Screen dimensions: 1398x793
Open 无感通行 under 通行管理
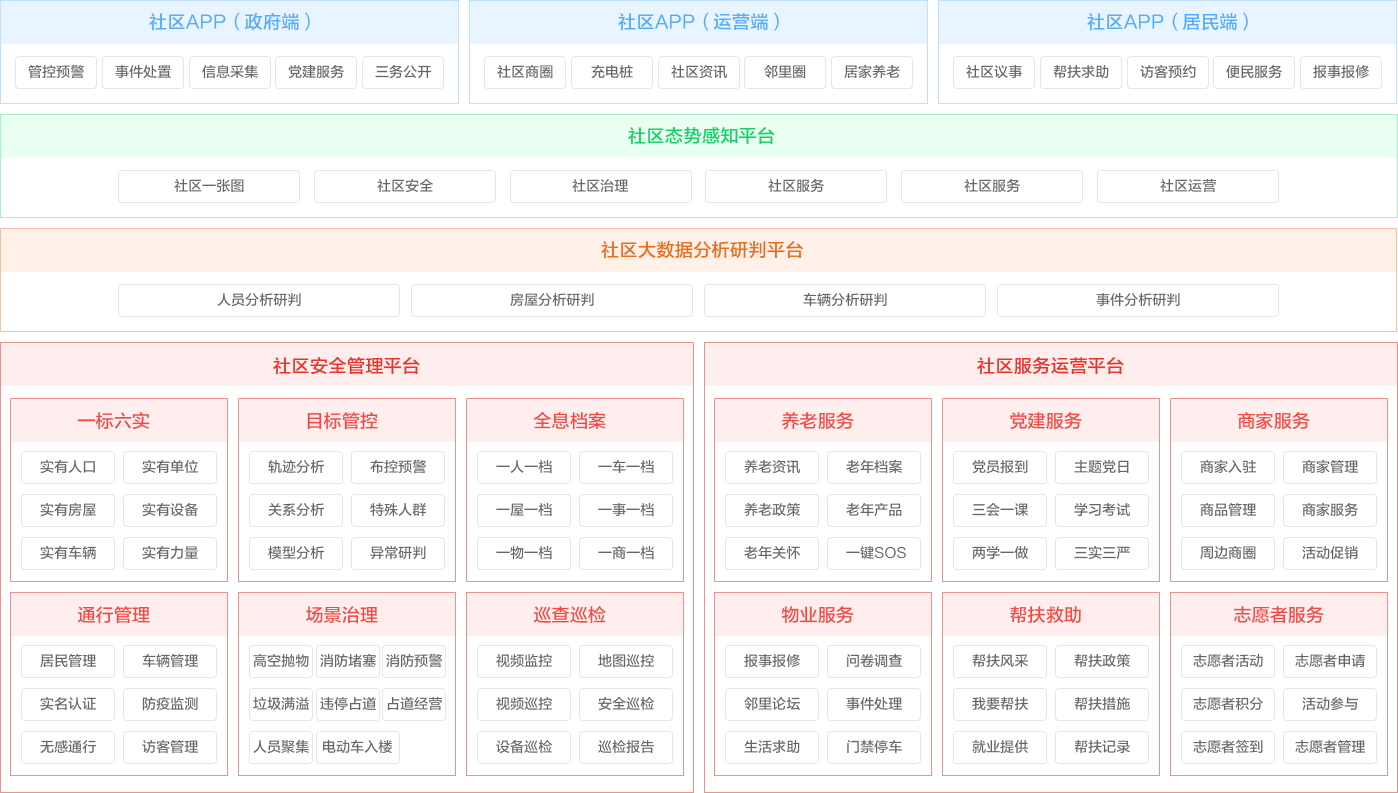pos(68,747)
